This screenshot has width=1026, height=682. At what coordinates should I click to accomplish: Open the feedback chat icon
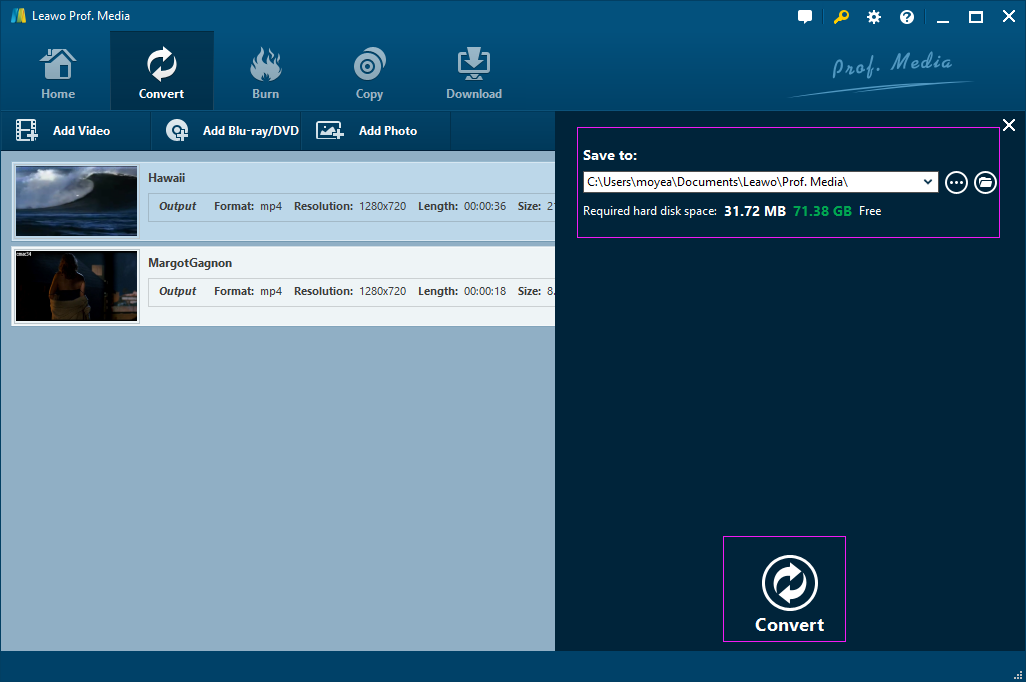805,17
